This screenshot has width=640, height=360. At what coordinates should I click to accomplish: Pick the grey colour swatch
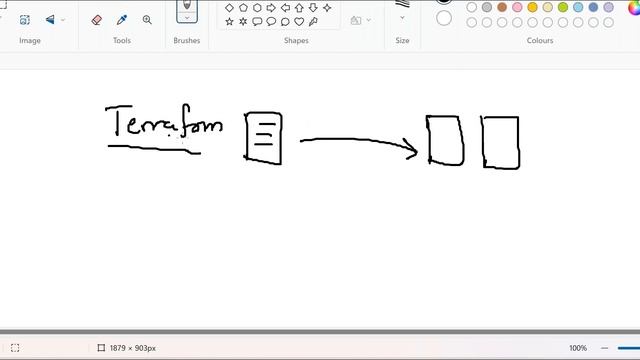[x=487, y=7]
